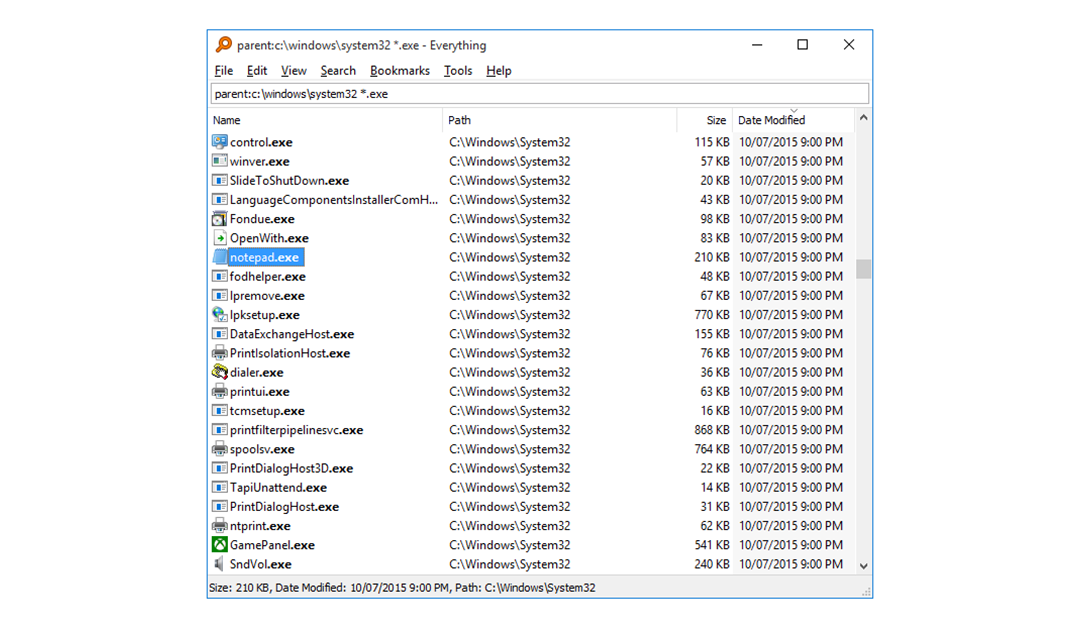Select the printui.exe file name
This screenshot has width=1080, height=629.
coord(259,391)
